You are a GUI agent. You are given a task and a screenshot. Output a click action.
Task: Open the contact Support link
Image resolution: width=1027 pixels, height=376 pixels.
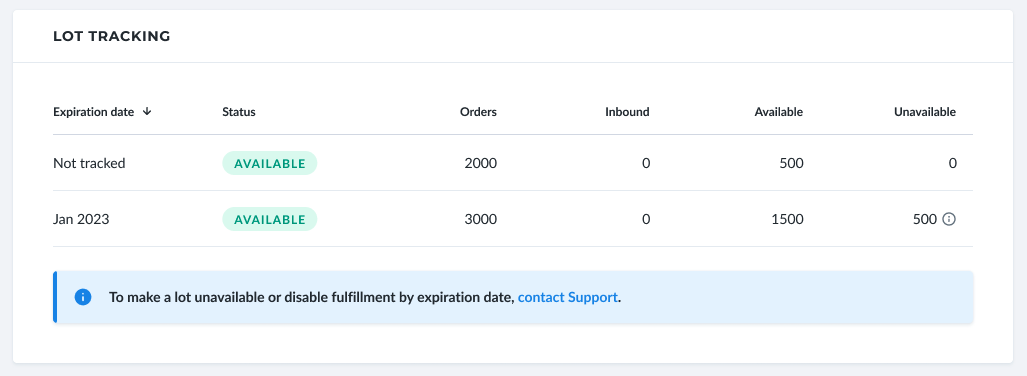click(x=567, y=297)
